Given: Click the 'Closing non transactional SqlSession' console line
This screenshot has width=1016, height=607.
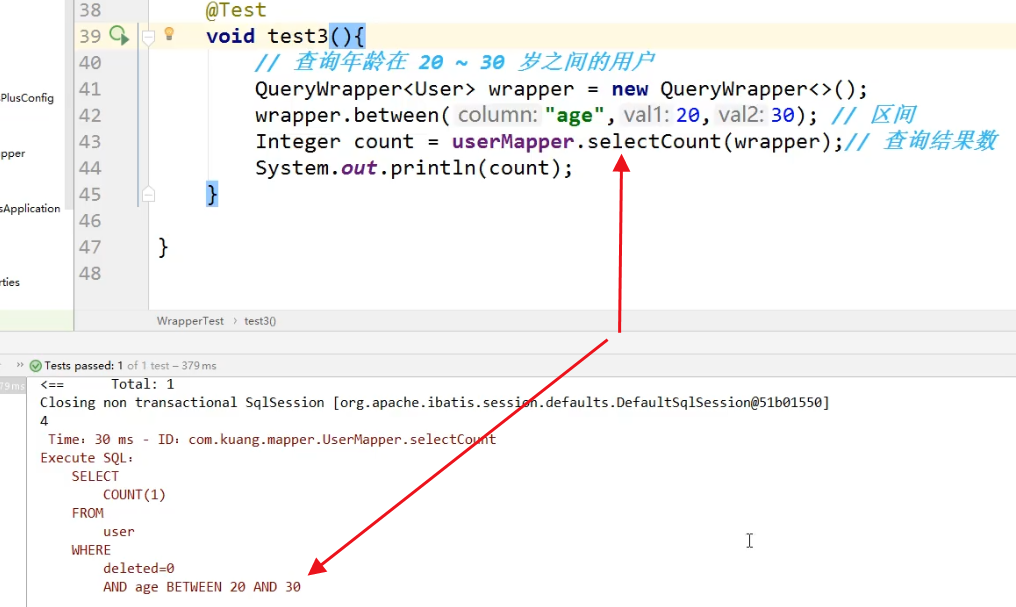Looking at the screenshot, I should [435, 402].
